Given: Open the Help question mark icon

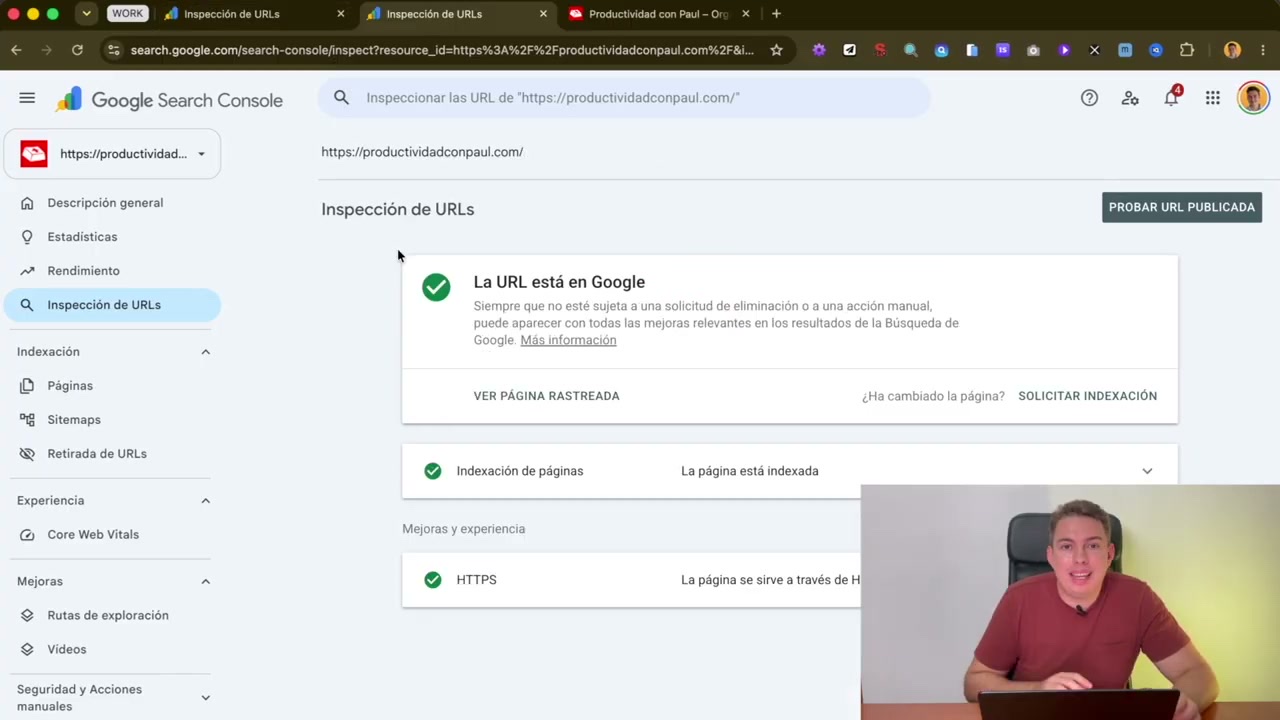Looking at the screenshot, I should coord(1089,98).
